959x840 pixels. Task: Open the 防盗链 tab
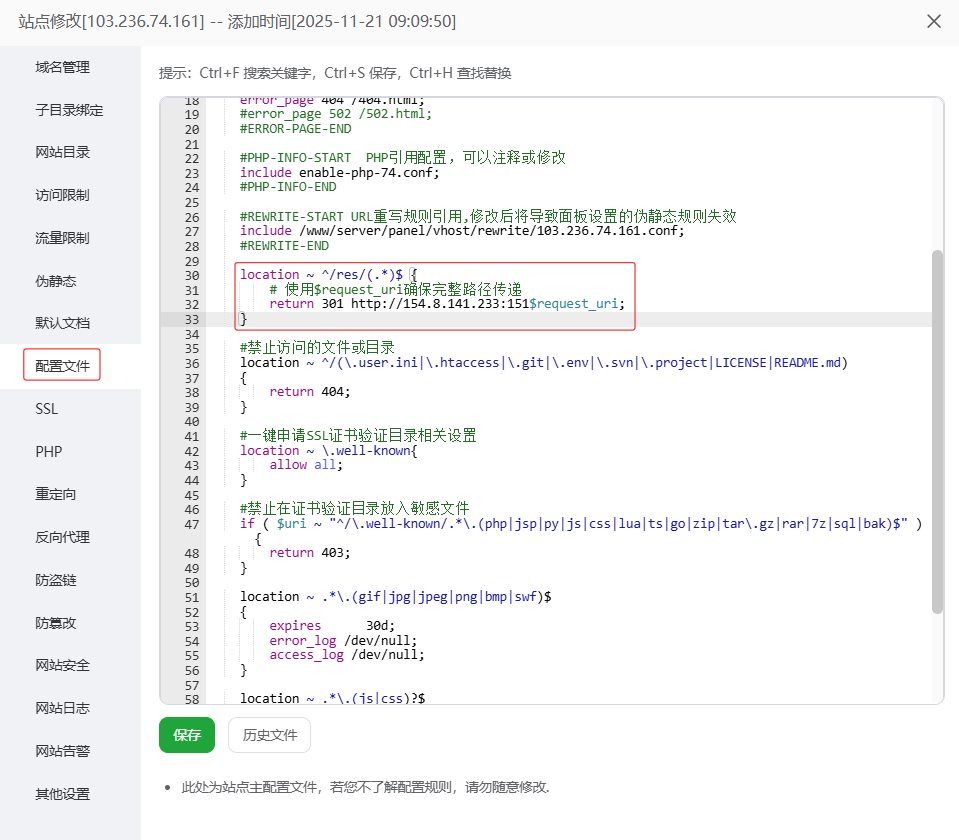(55, 580)
